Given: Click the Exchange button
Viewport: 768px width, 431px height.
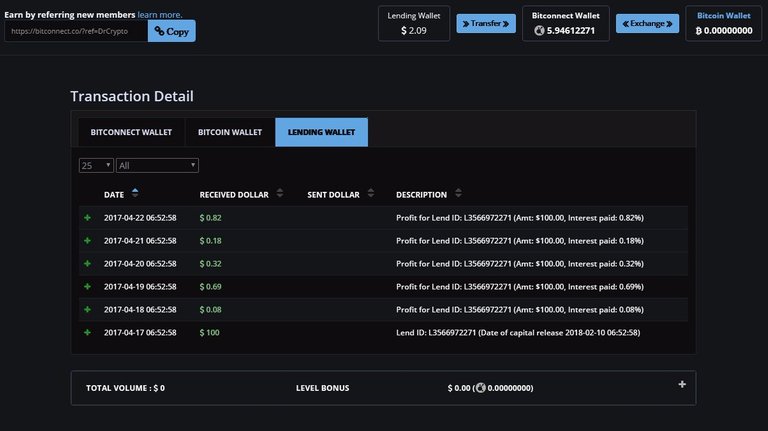Looking at the screenshot, I should pyautogui.click(x=647, y=23).
